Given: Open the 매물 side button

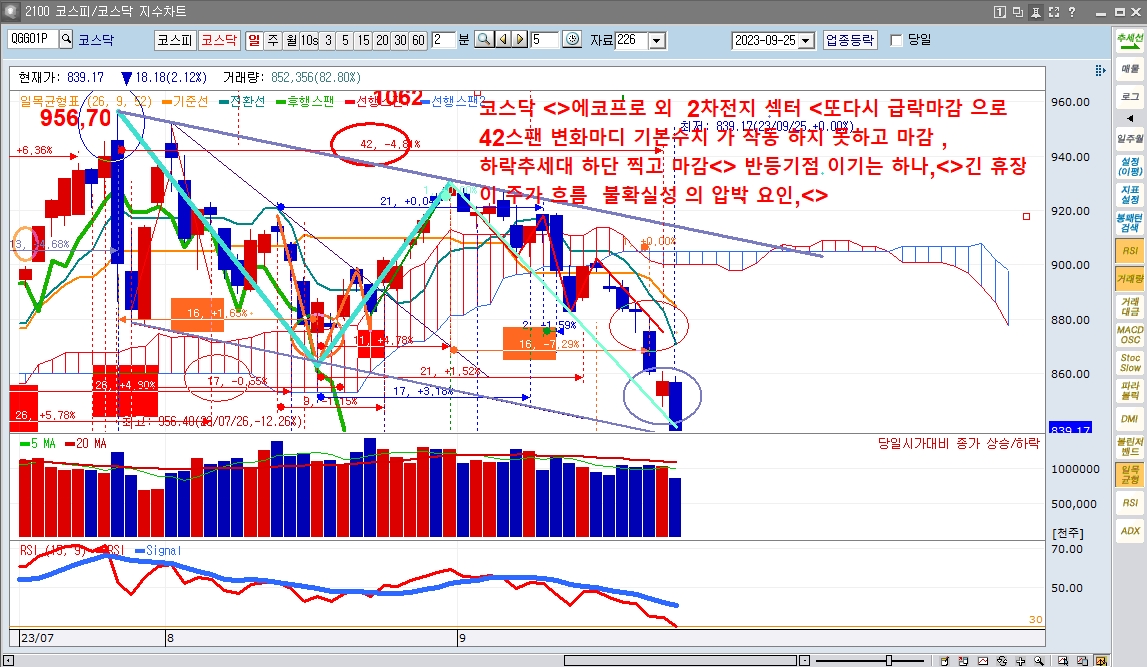Looking at the screenshot, I should point(1130,69).
